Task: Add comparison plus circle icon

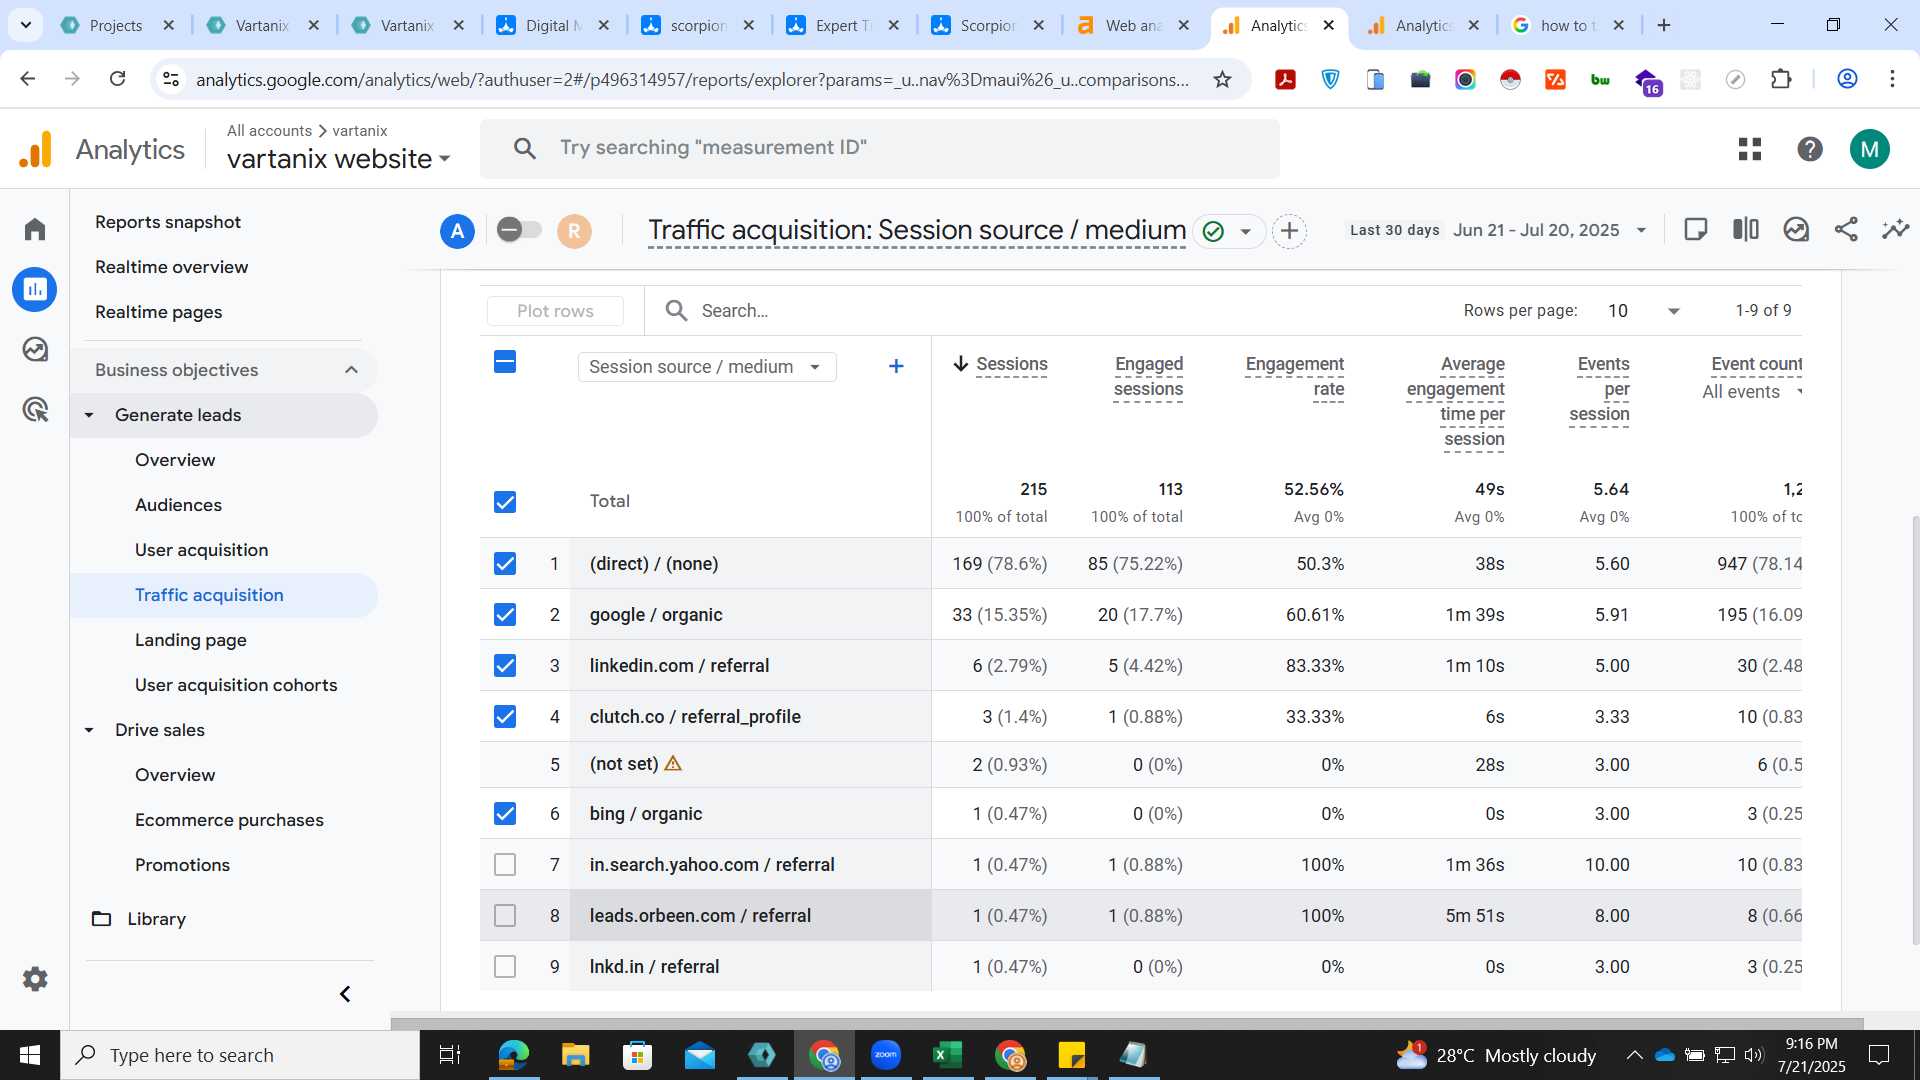Action: pos(1290,231)
